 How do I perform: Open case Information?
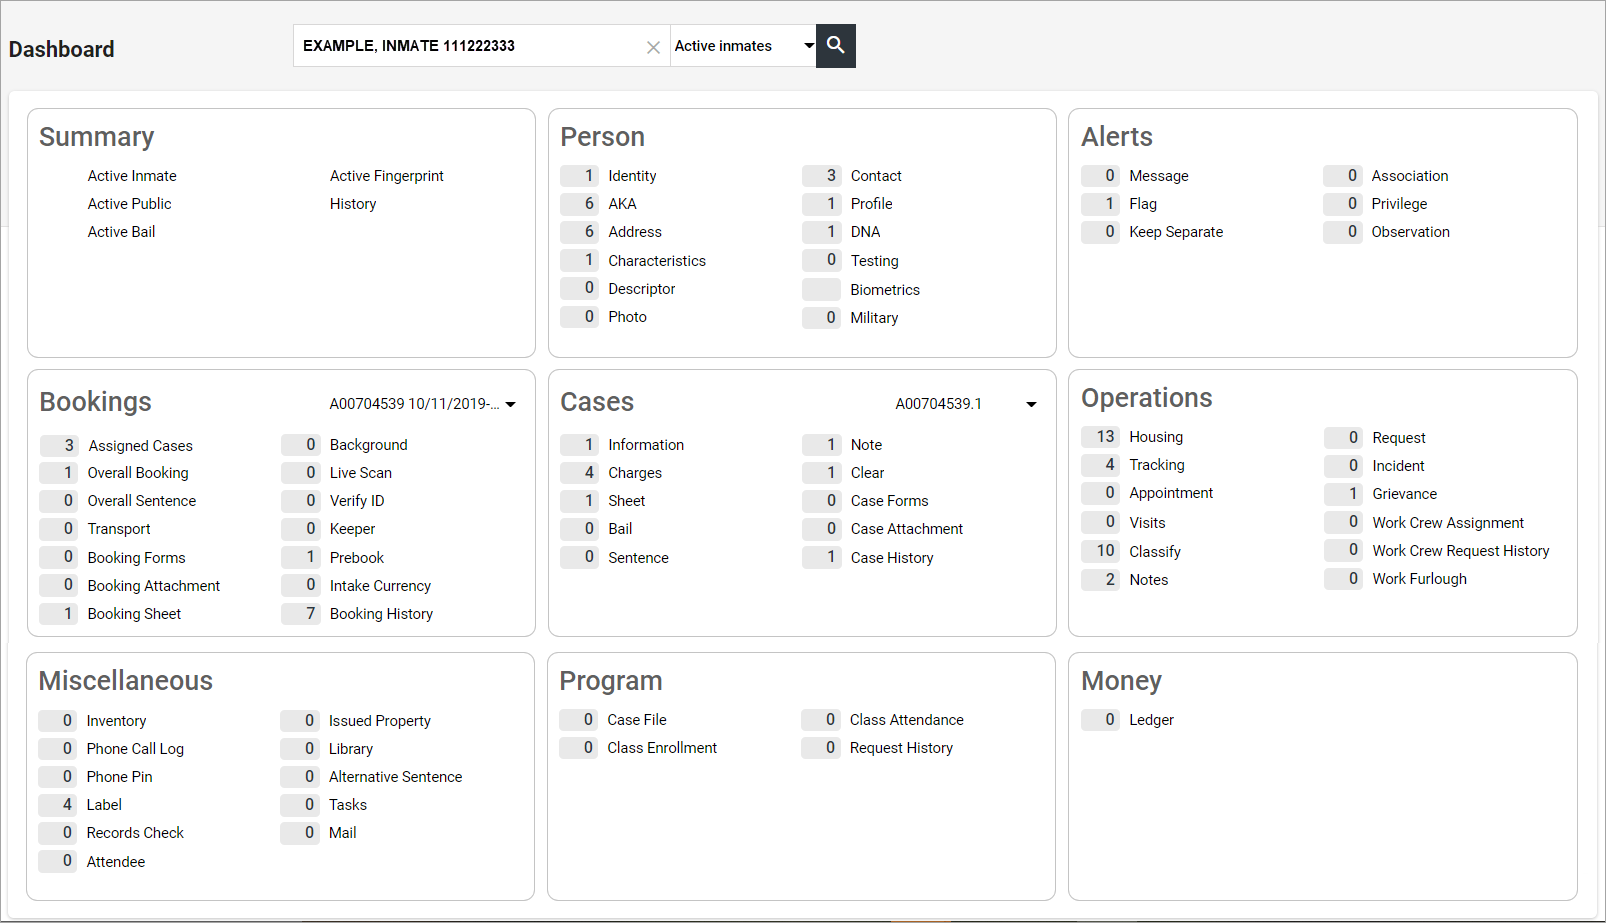pos(646,445)
